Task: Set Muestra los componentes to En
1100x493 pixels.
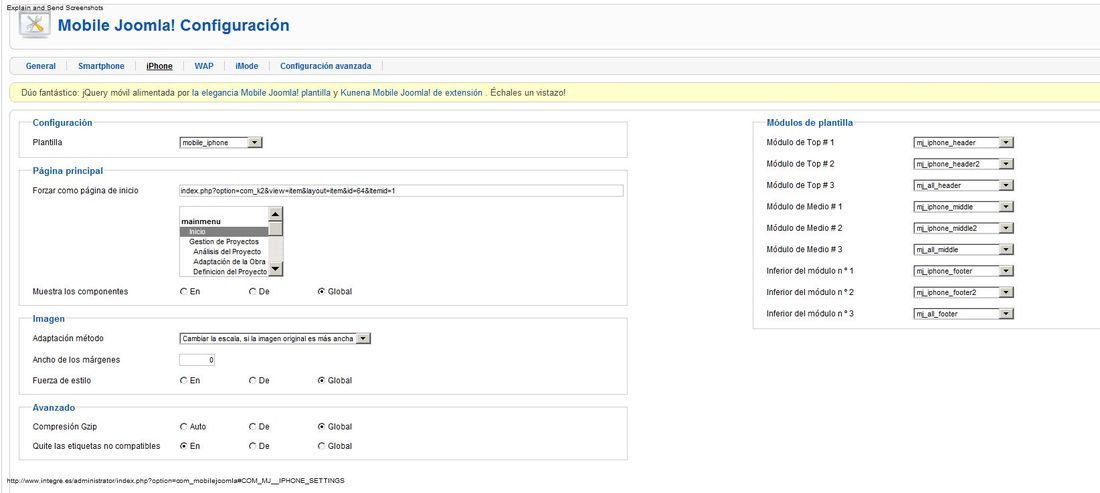Action: (184, 292)
